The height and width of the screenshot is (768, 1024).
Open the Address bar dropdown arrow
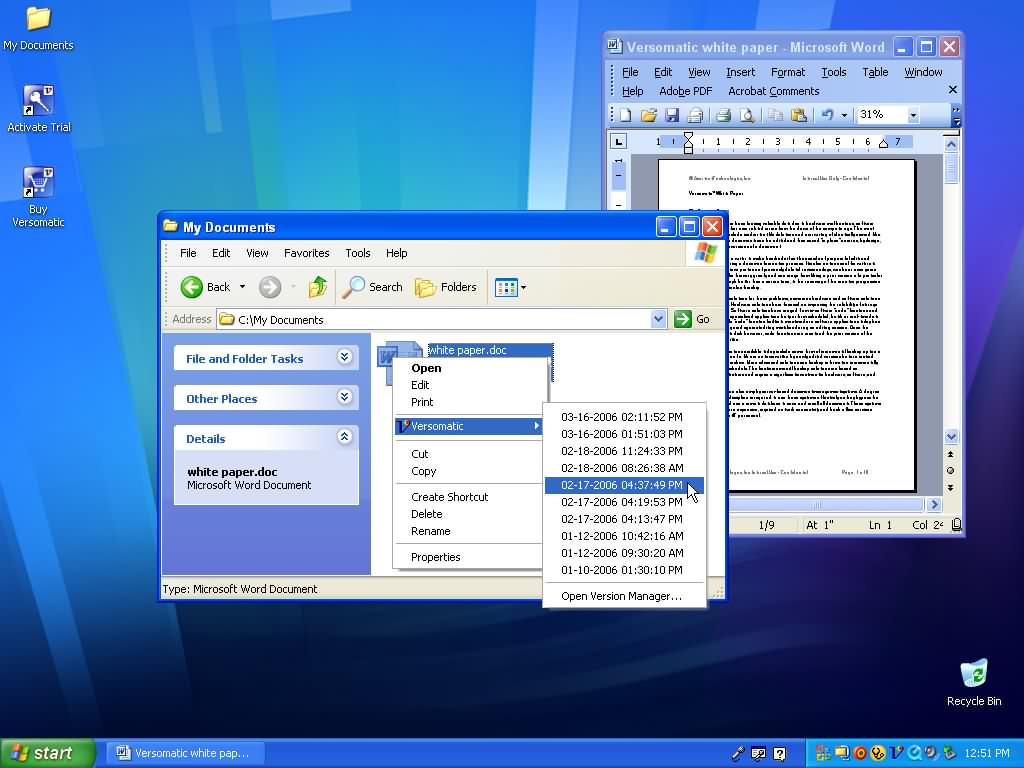658,319
